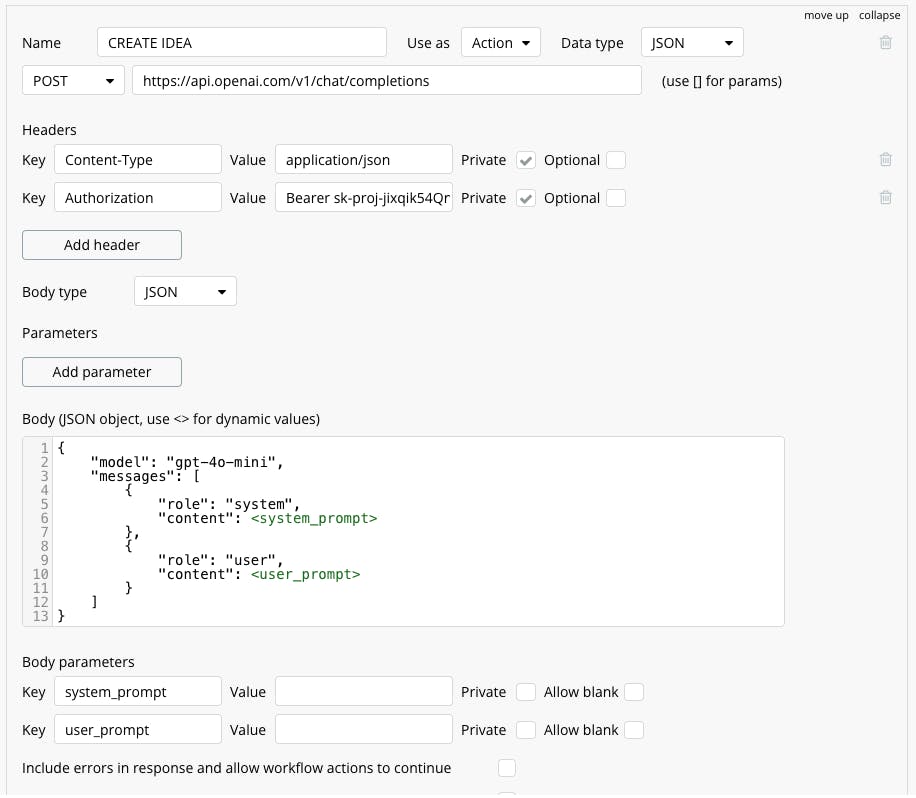Viewport: 916px width, 798px height.
Task: Click the user_prompt key field
Action: pyautogui.click(x=138, y=730)
